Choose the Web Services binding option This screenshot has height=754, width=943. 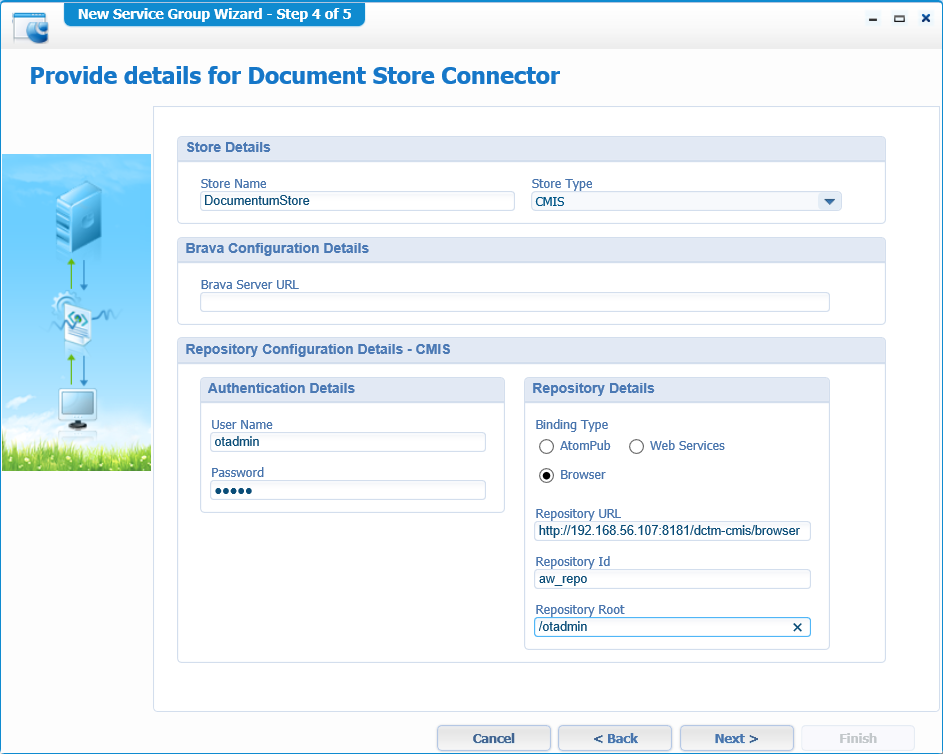(636, 446)
